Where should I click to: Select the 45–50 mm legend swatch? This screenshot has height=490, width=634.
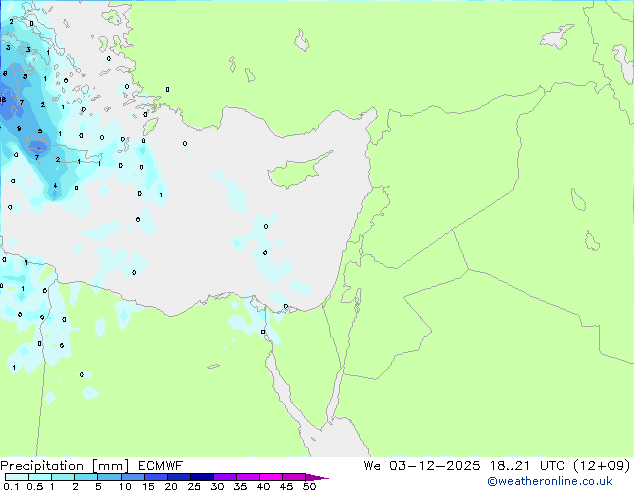294,477
